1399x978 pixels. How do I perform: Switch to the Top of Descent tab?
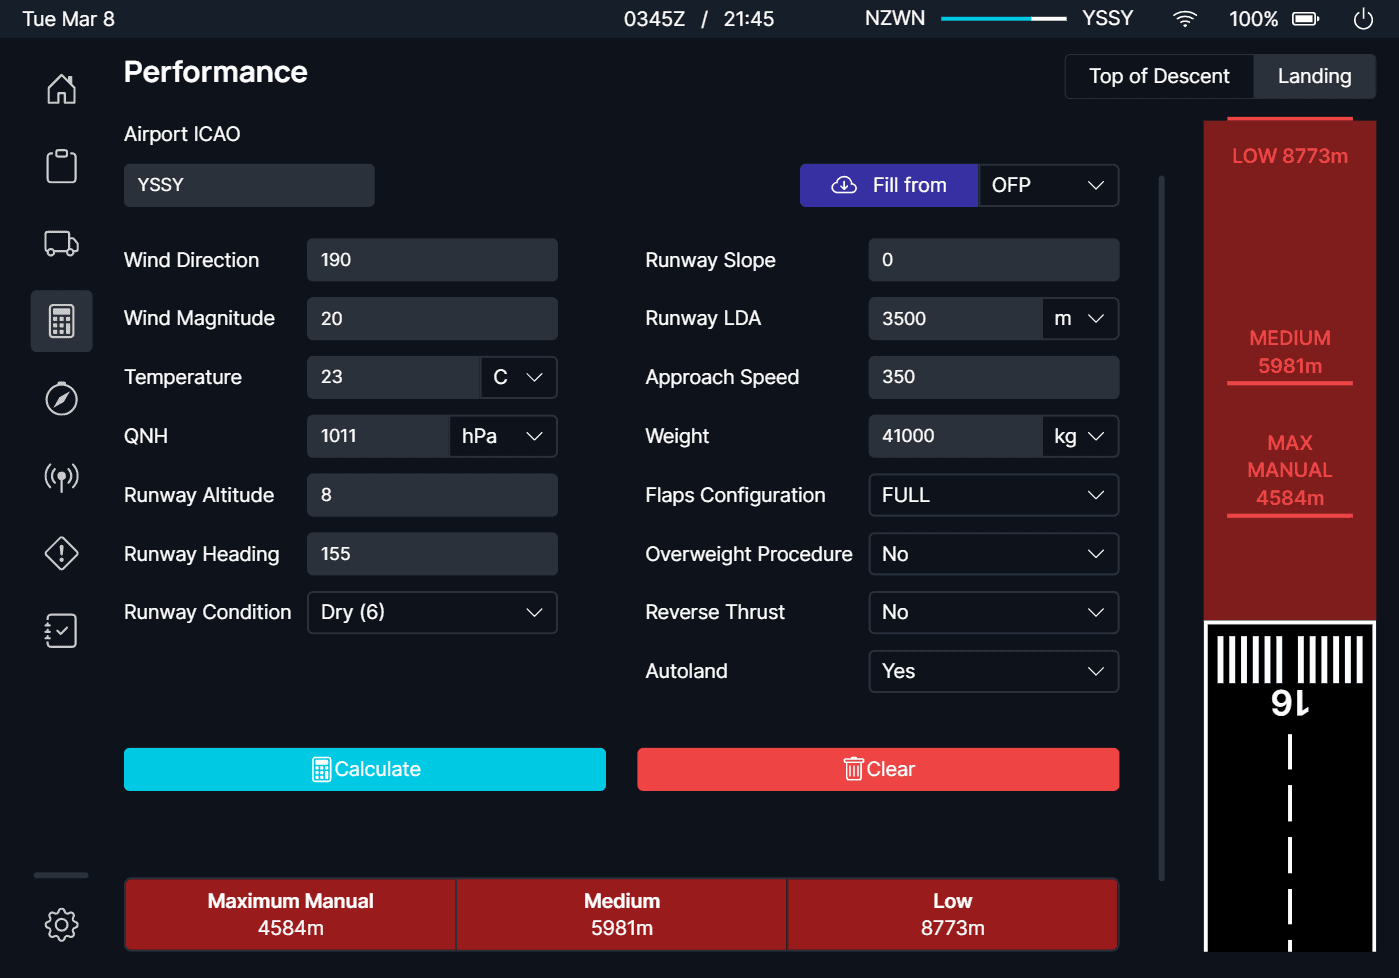1159,76
